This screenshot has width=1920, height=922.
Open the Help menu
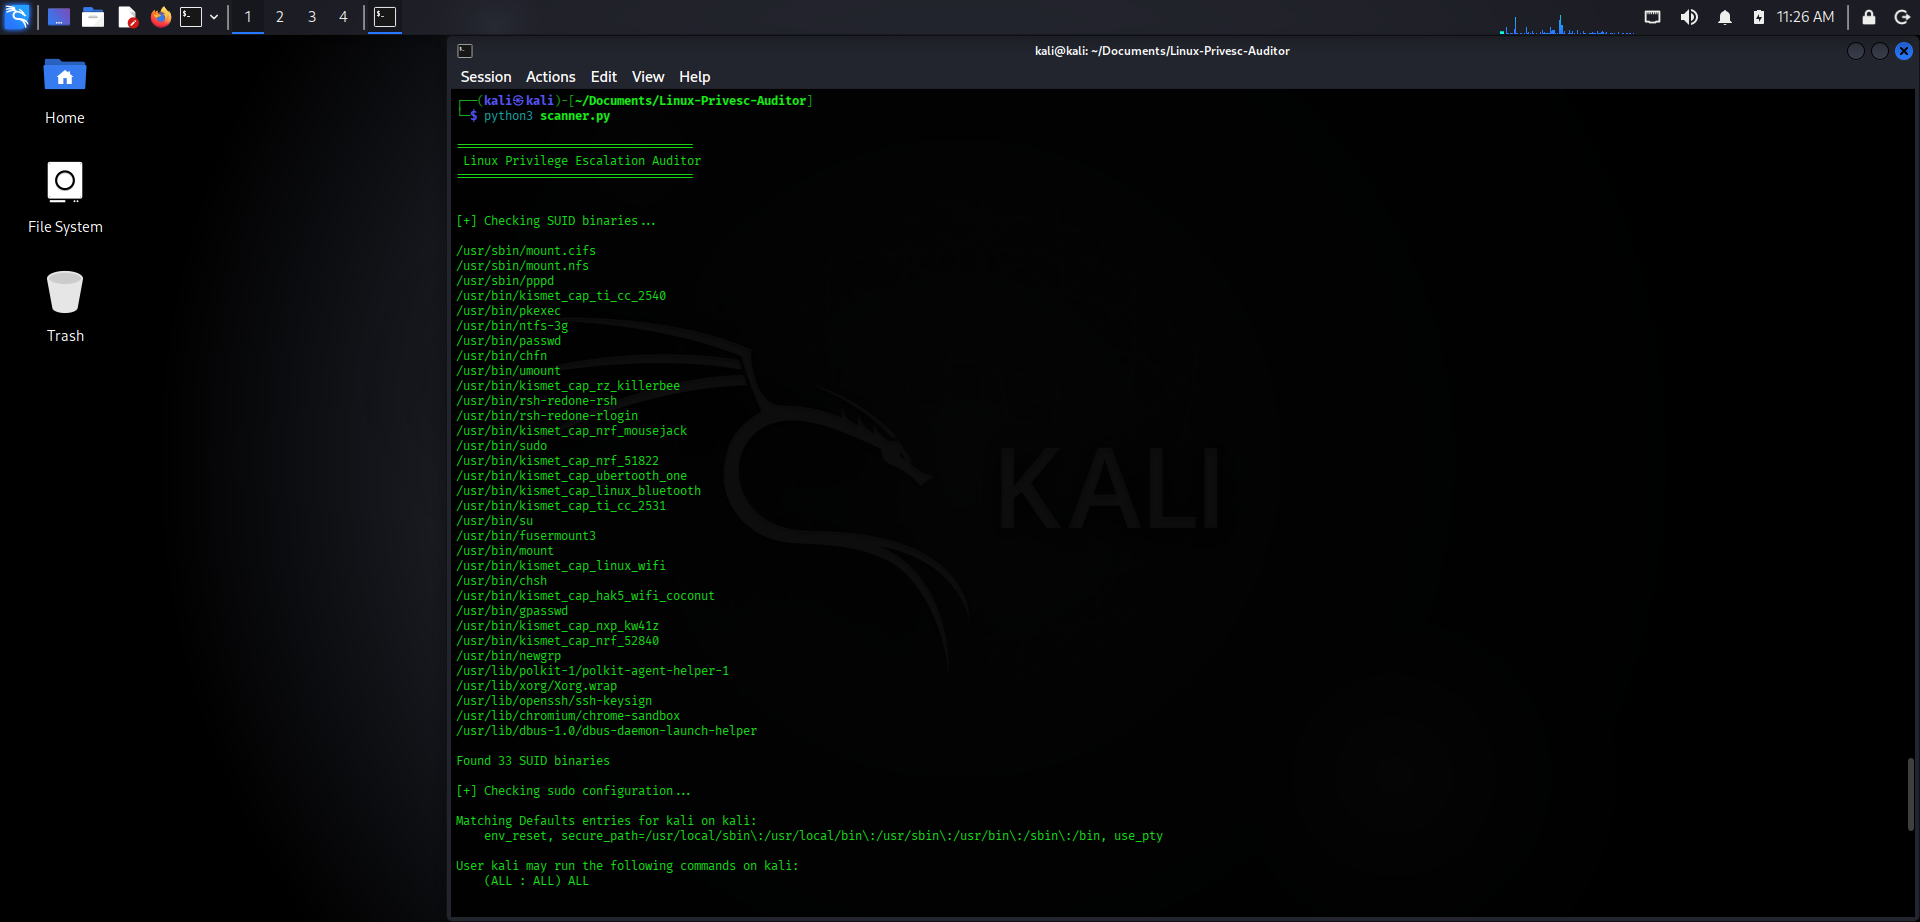click(x=695, y=77)
